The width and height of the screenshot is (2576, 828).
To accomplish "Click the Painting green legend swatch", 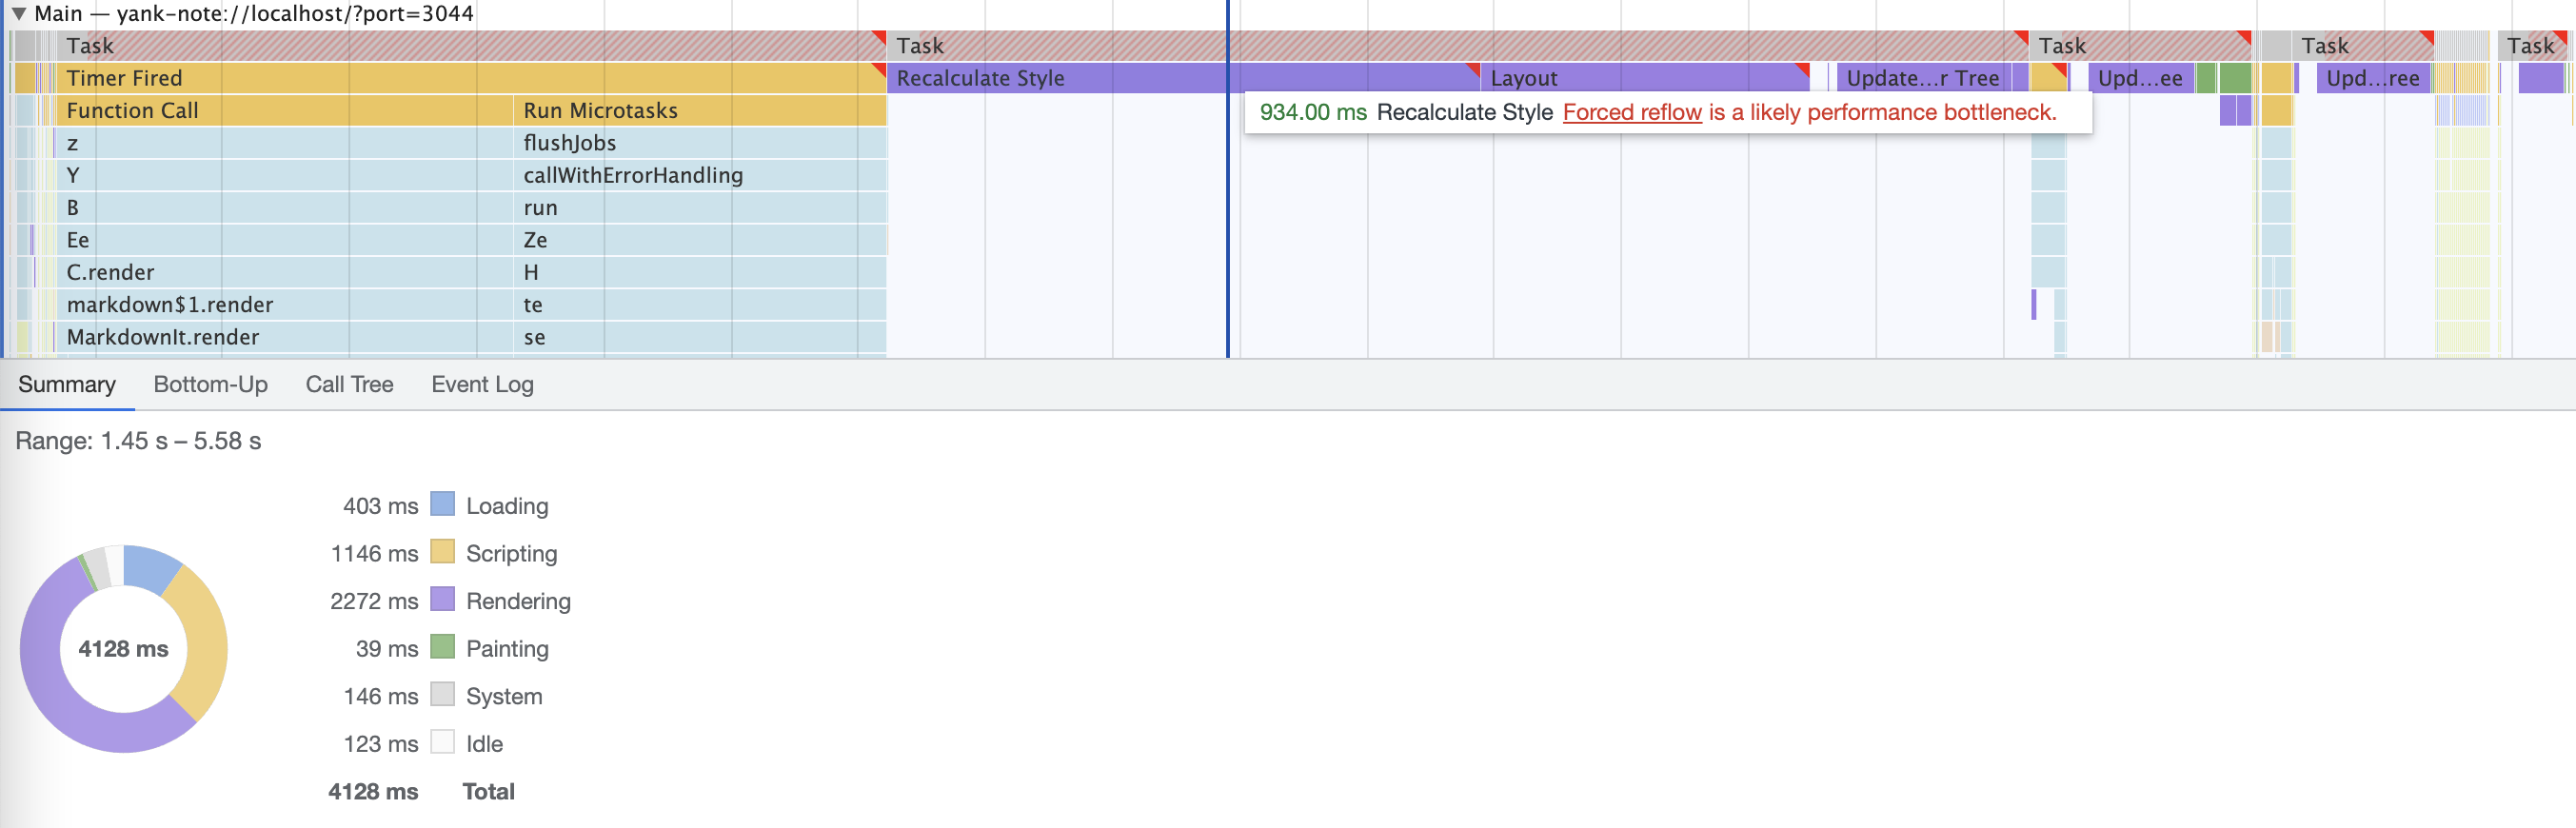I will (x=442, y=647).
